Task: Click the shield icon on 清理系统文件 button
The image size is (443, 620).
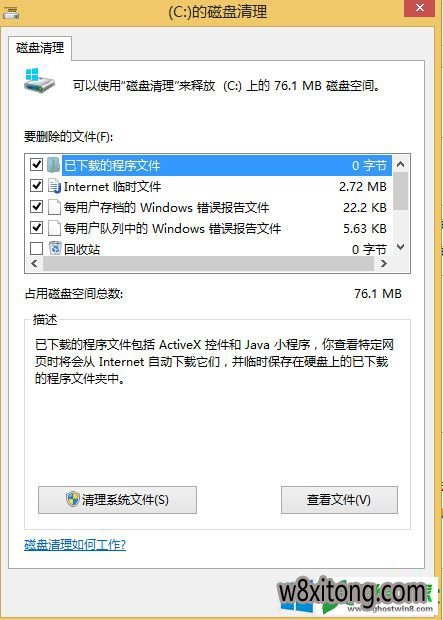Action: point(73,499)
